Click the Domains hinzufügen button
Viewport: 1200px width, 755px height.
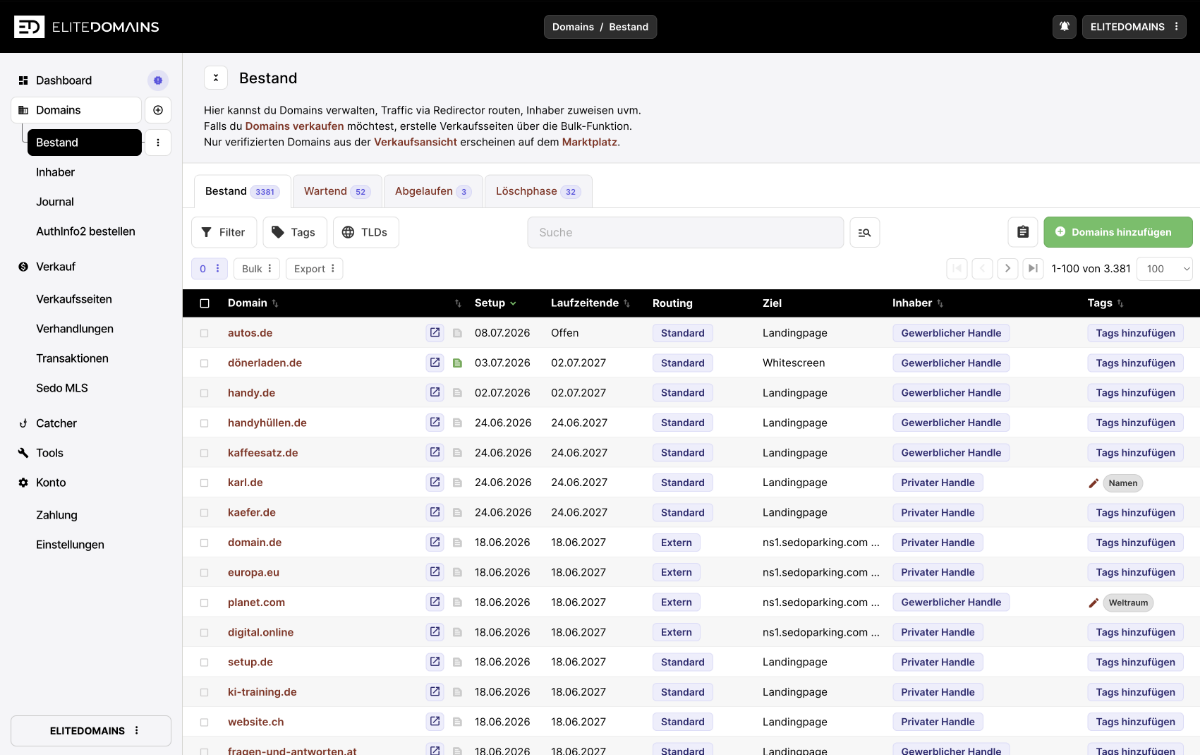click(1118, 232)
